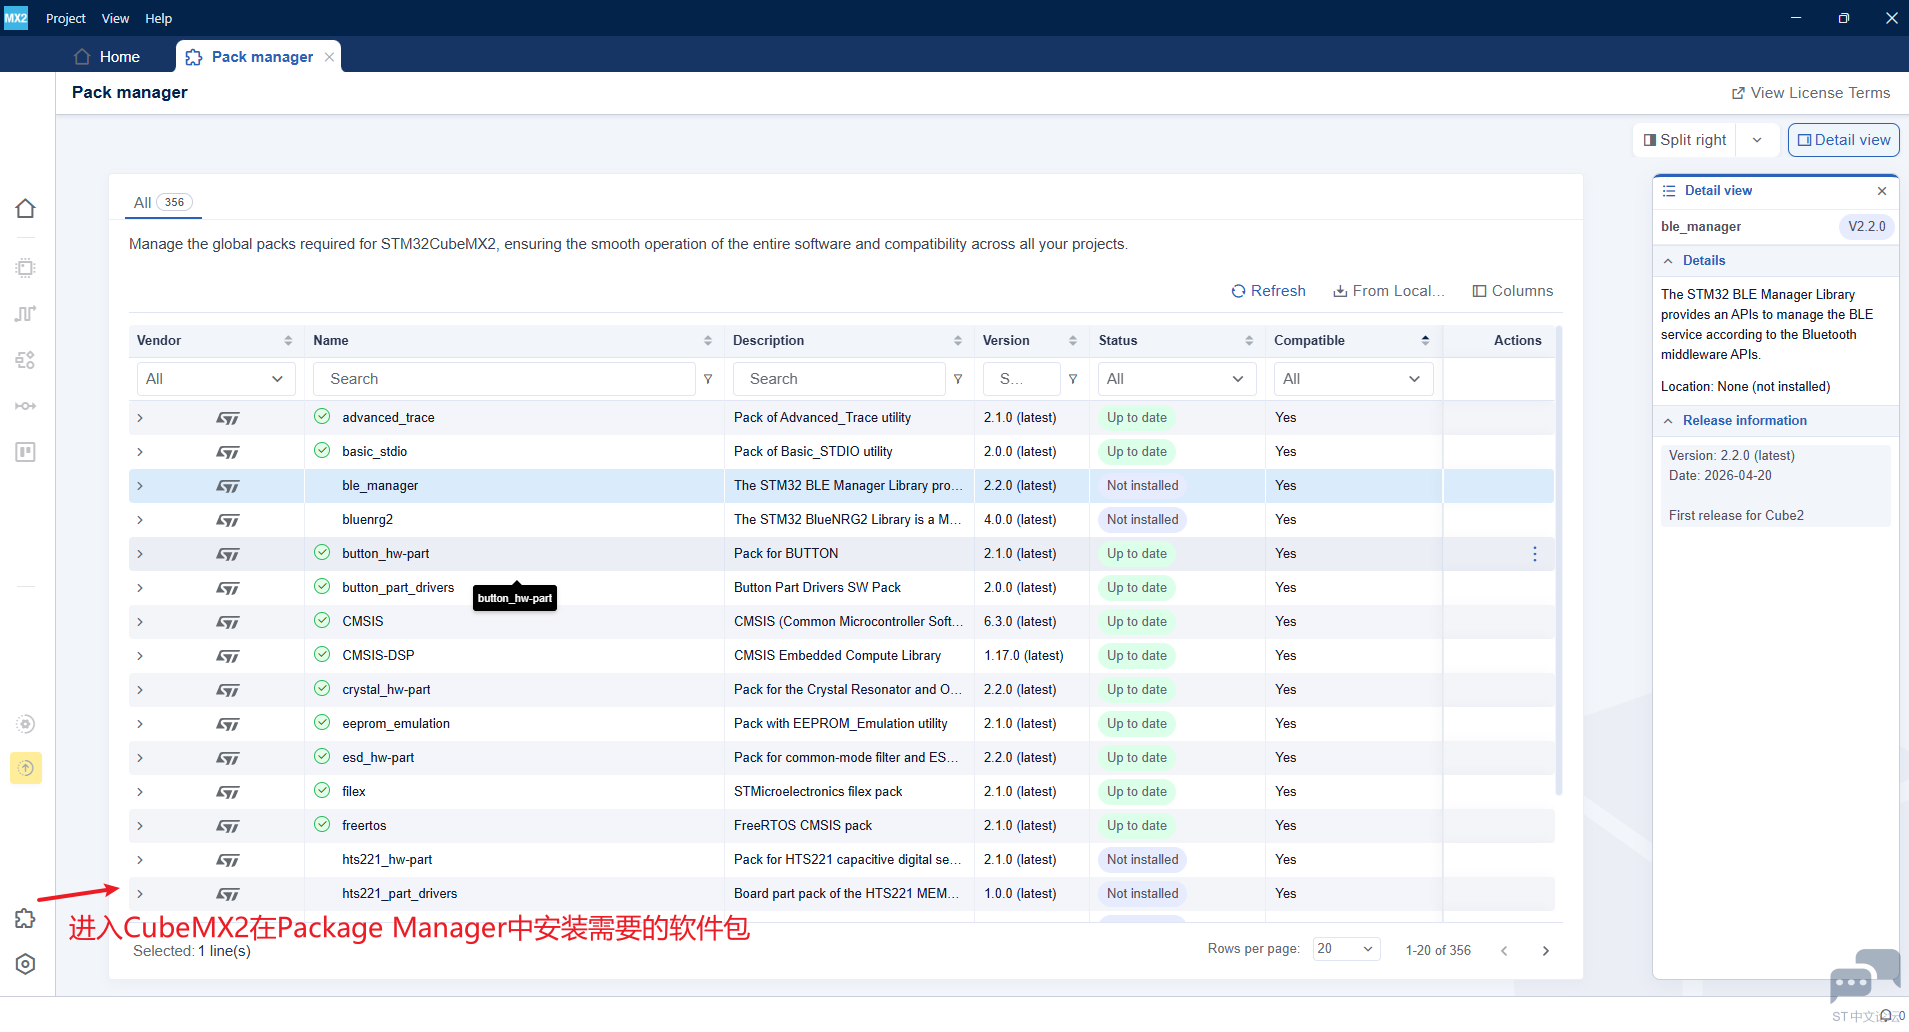Click the Split right layout button
This screenshot has width=1909, height=1032.
(x=1686, y=140)
